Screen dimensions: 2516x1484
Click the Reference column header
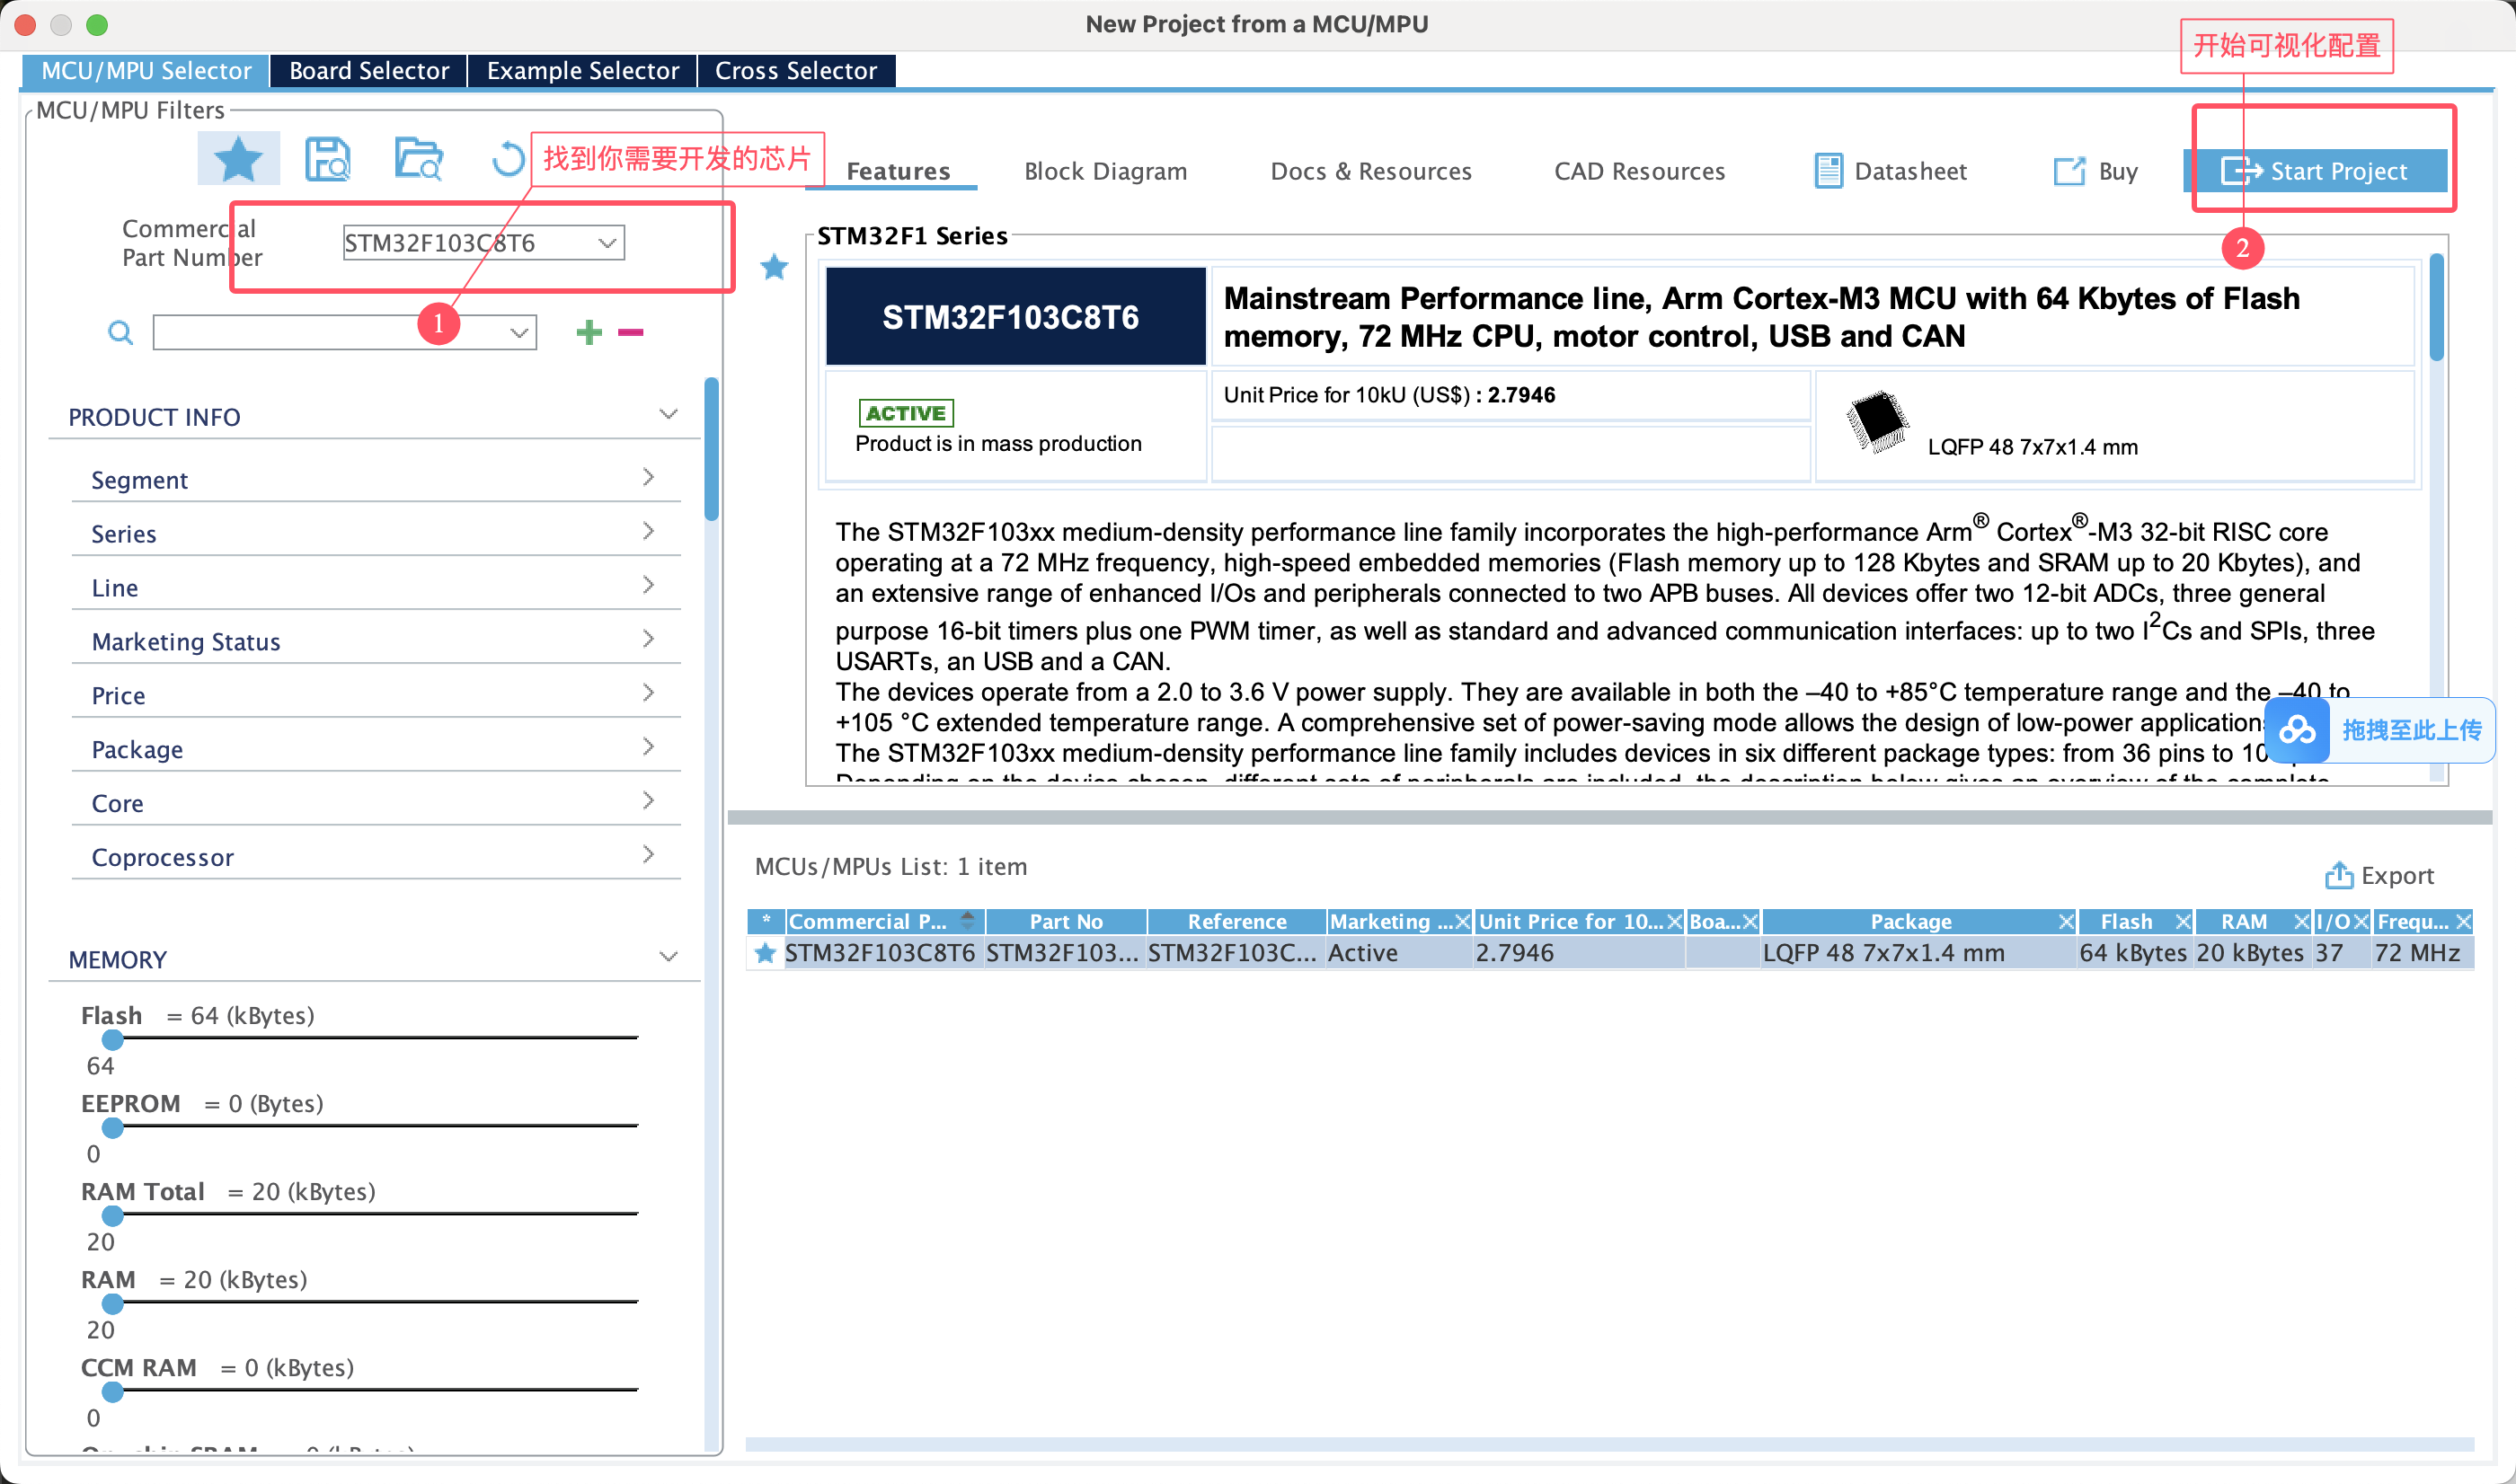[x=1236, y=921]
